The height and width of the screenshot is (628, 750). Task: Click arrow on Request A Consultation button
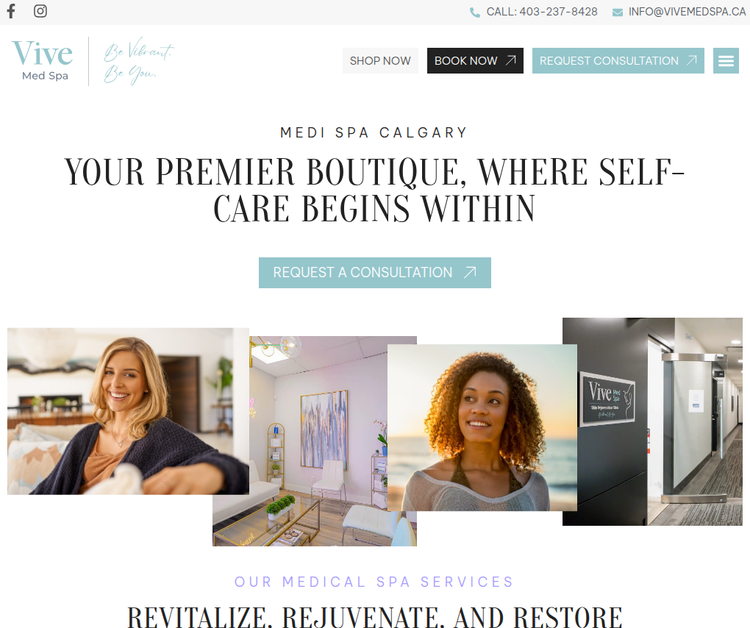click(x=470, y=272)
